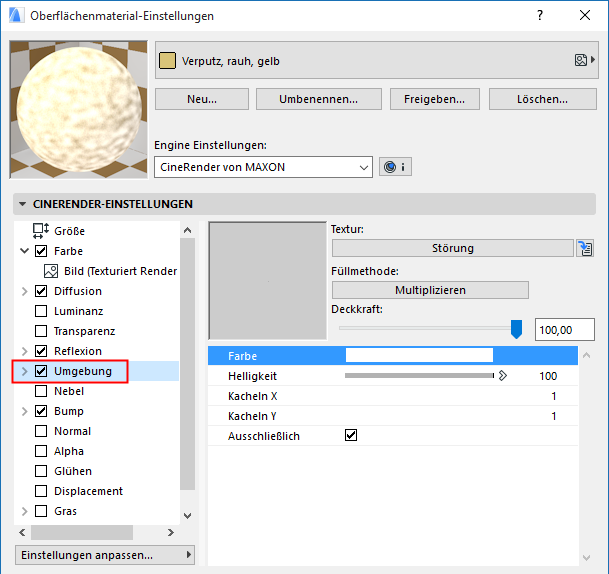Open the Verputz, rauh, gelb material selector
The height and width of the screenshot is (574, 609).
[377, 60]
